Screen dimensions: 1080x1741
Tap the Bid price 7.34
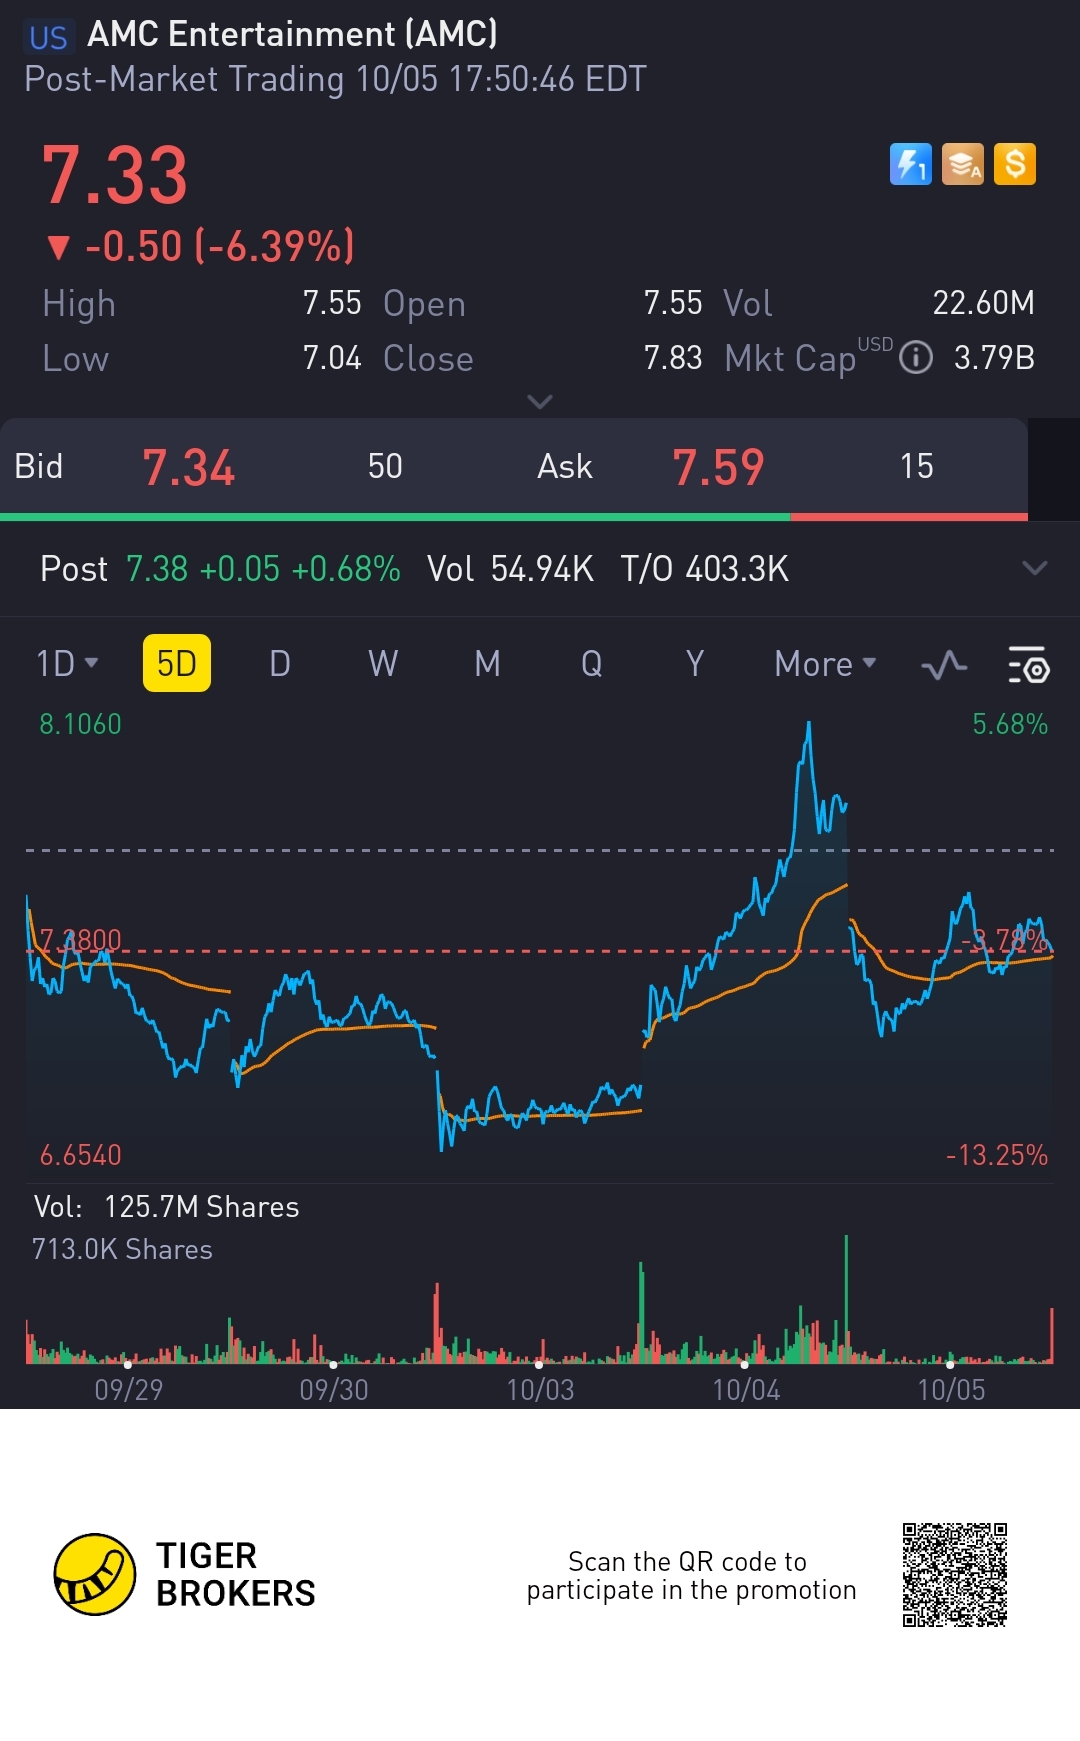tap(188, 467)
